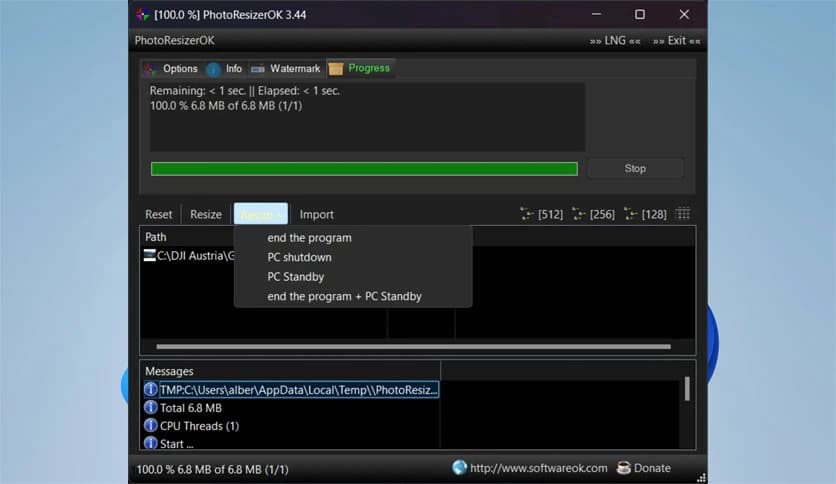Screen dimensions: 836x484
Task: Choose 'end the program' menu entry
Action: [309, 238]
